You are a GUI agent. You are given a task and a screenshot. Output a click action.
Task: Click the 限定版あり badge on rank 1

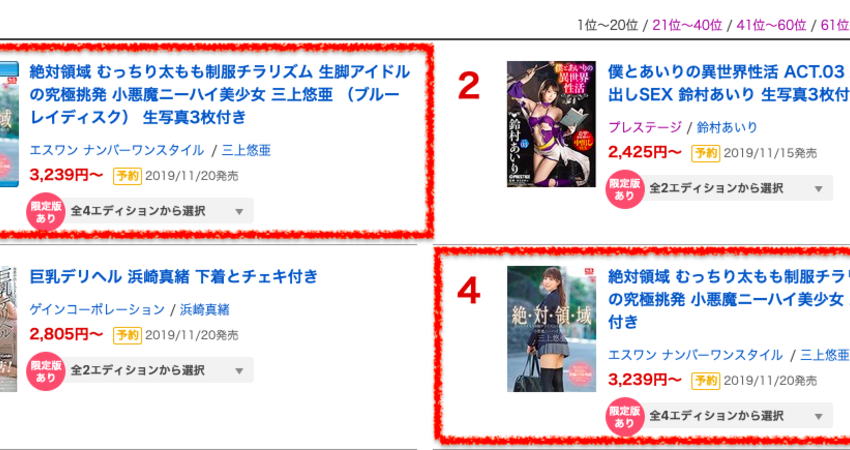tap(46, 212)
